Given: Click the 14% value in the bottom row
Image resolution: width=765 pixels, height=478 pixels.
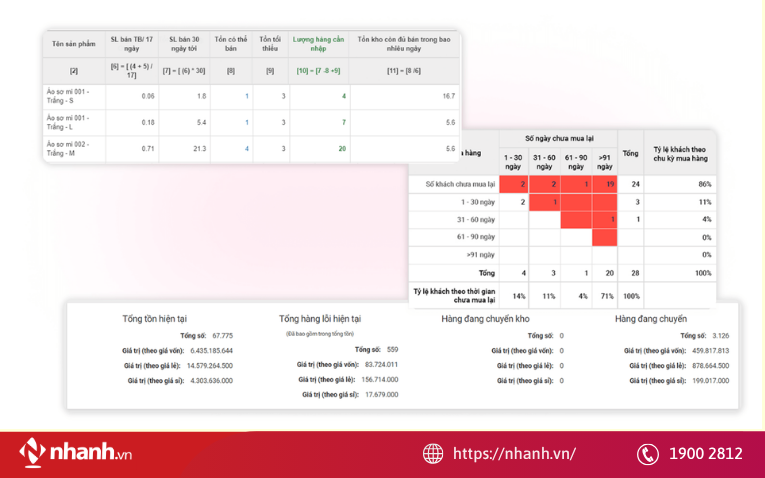Looking at the screenshot, I should click(x=519, y=296).
